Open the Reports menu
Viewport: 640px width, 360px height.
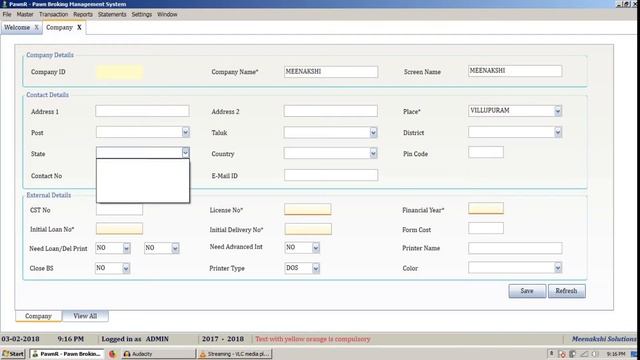83,14
